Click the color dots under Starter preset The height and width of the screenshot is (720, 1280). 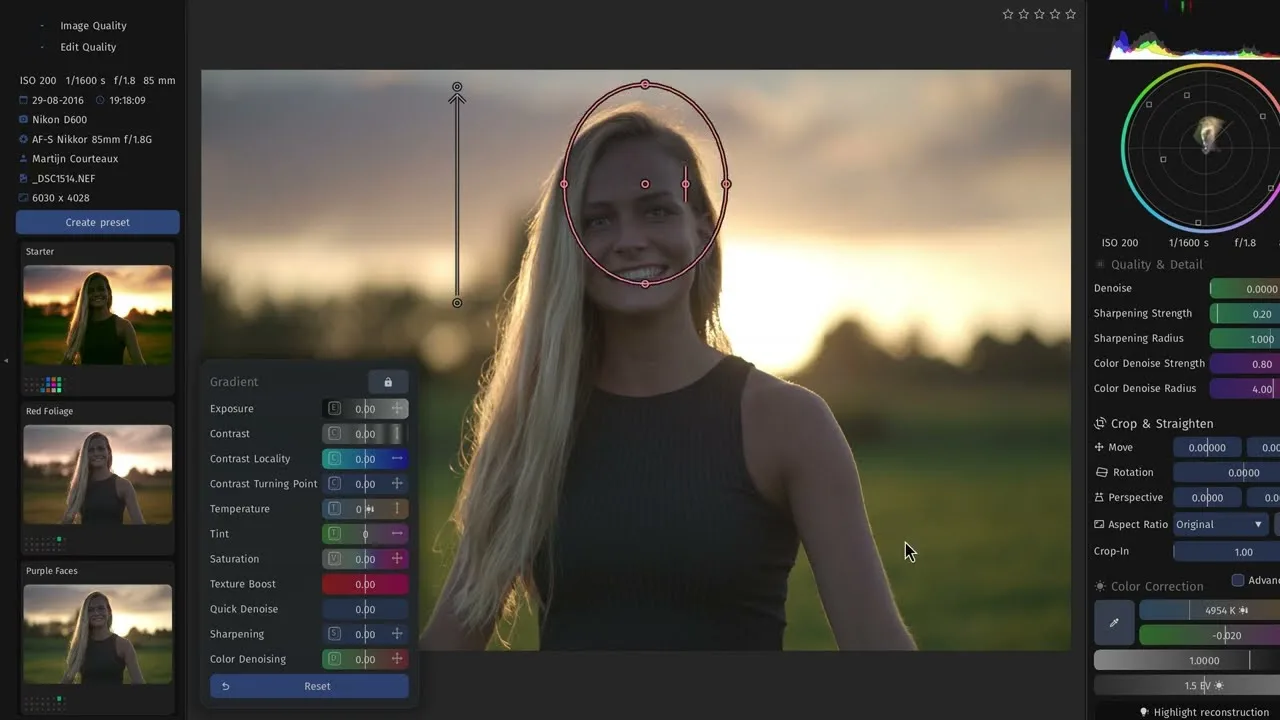point(43,385)
